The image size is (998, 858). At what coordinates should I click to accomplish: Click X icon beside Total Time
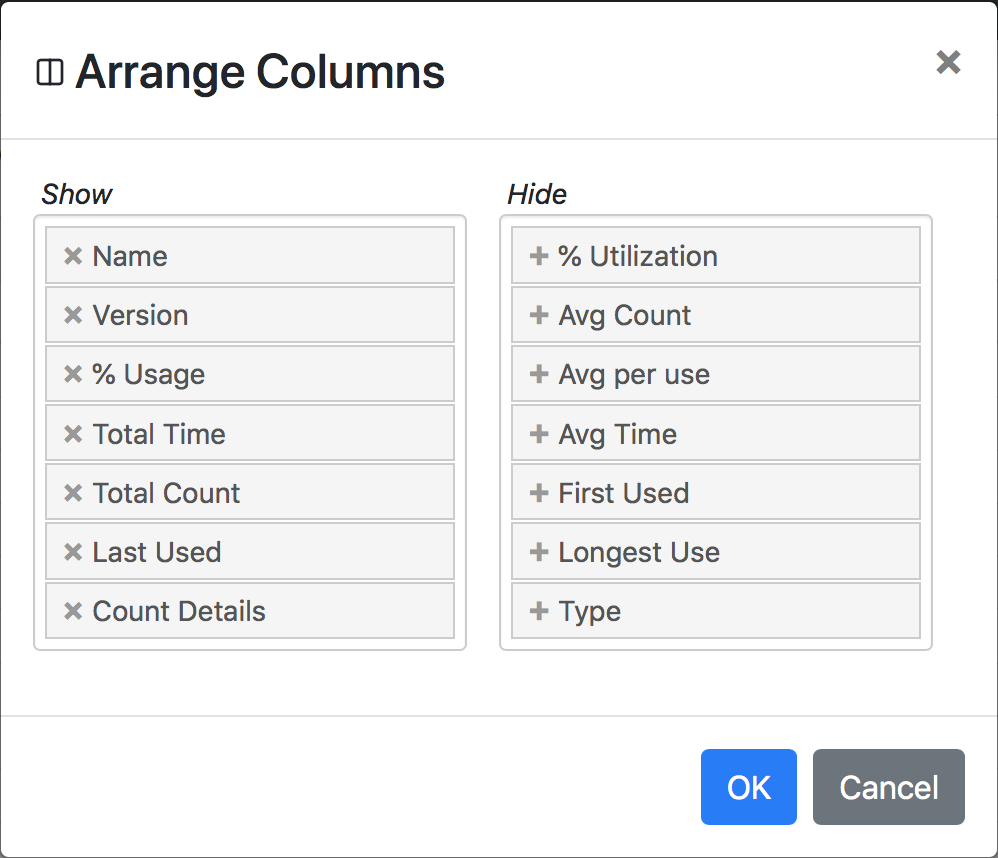tap(73, 434)
